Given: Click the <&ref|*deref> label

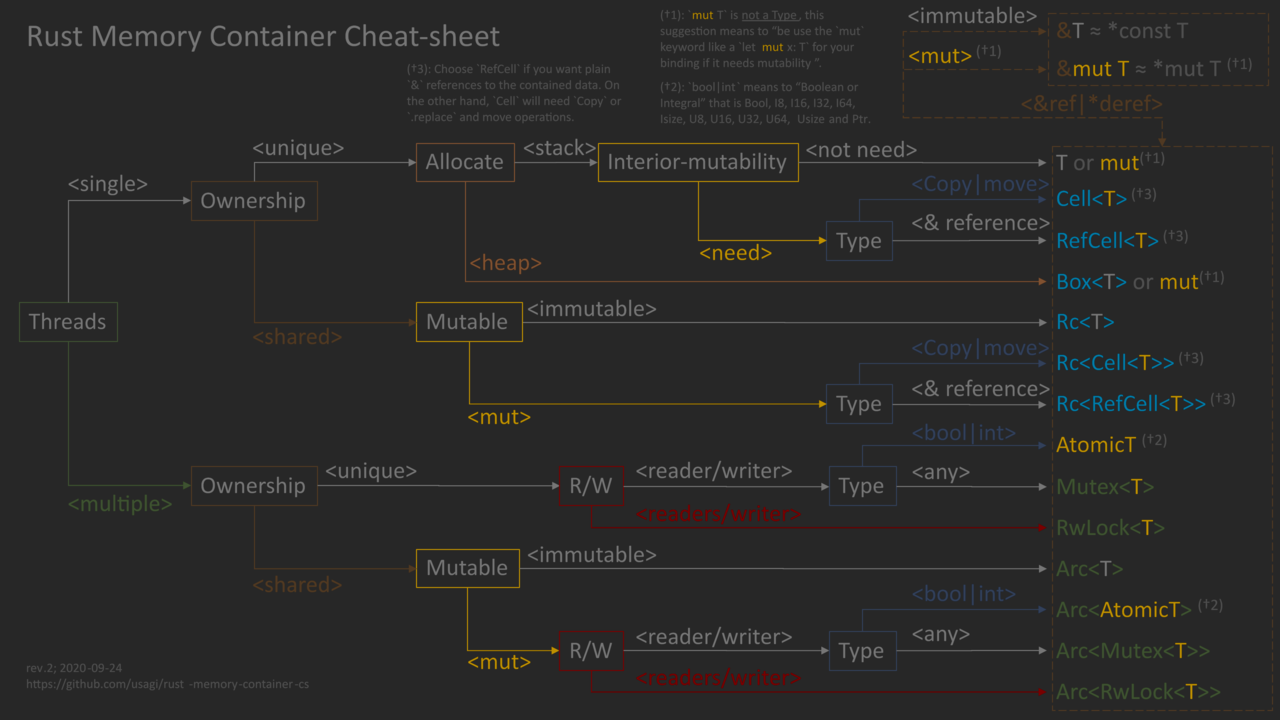Looking at the screenshot, I should pyautogui.click(x=1091, y=103).
